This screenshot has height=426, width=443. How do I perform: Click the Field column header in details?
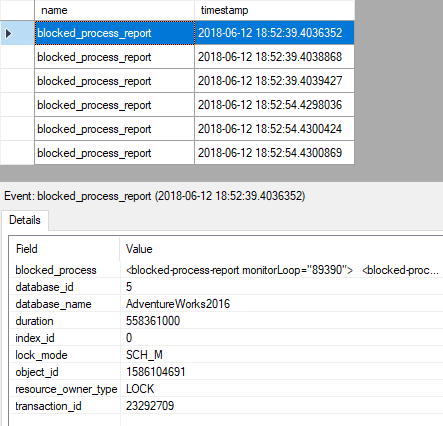[64, 249]
